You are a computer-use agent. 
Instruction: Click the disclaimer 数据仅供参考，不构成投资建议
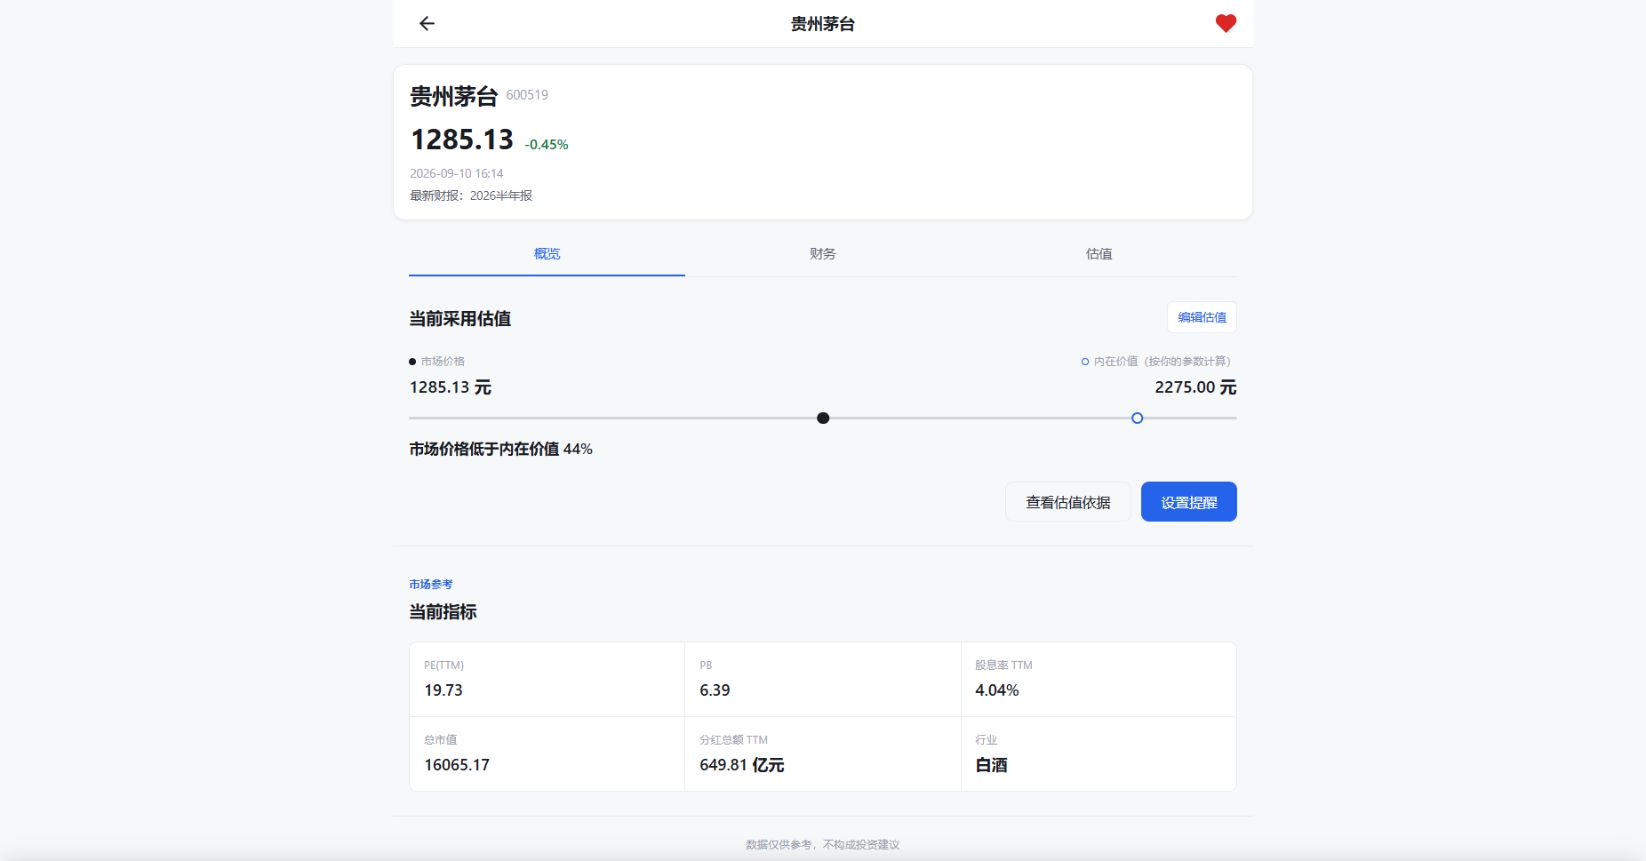[x=823, y=845]
